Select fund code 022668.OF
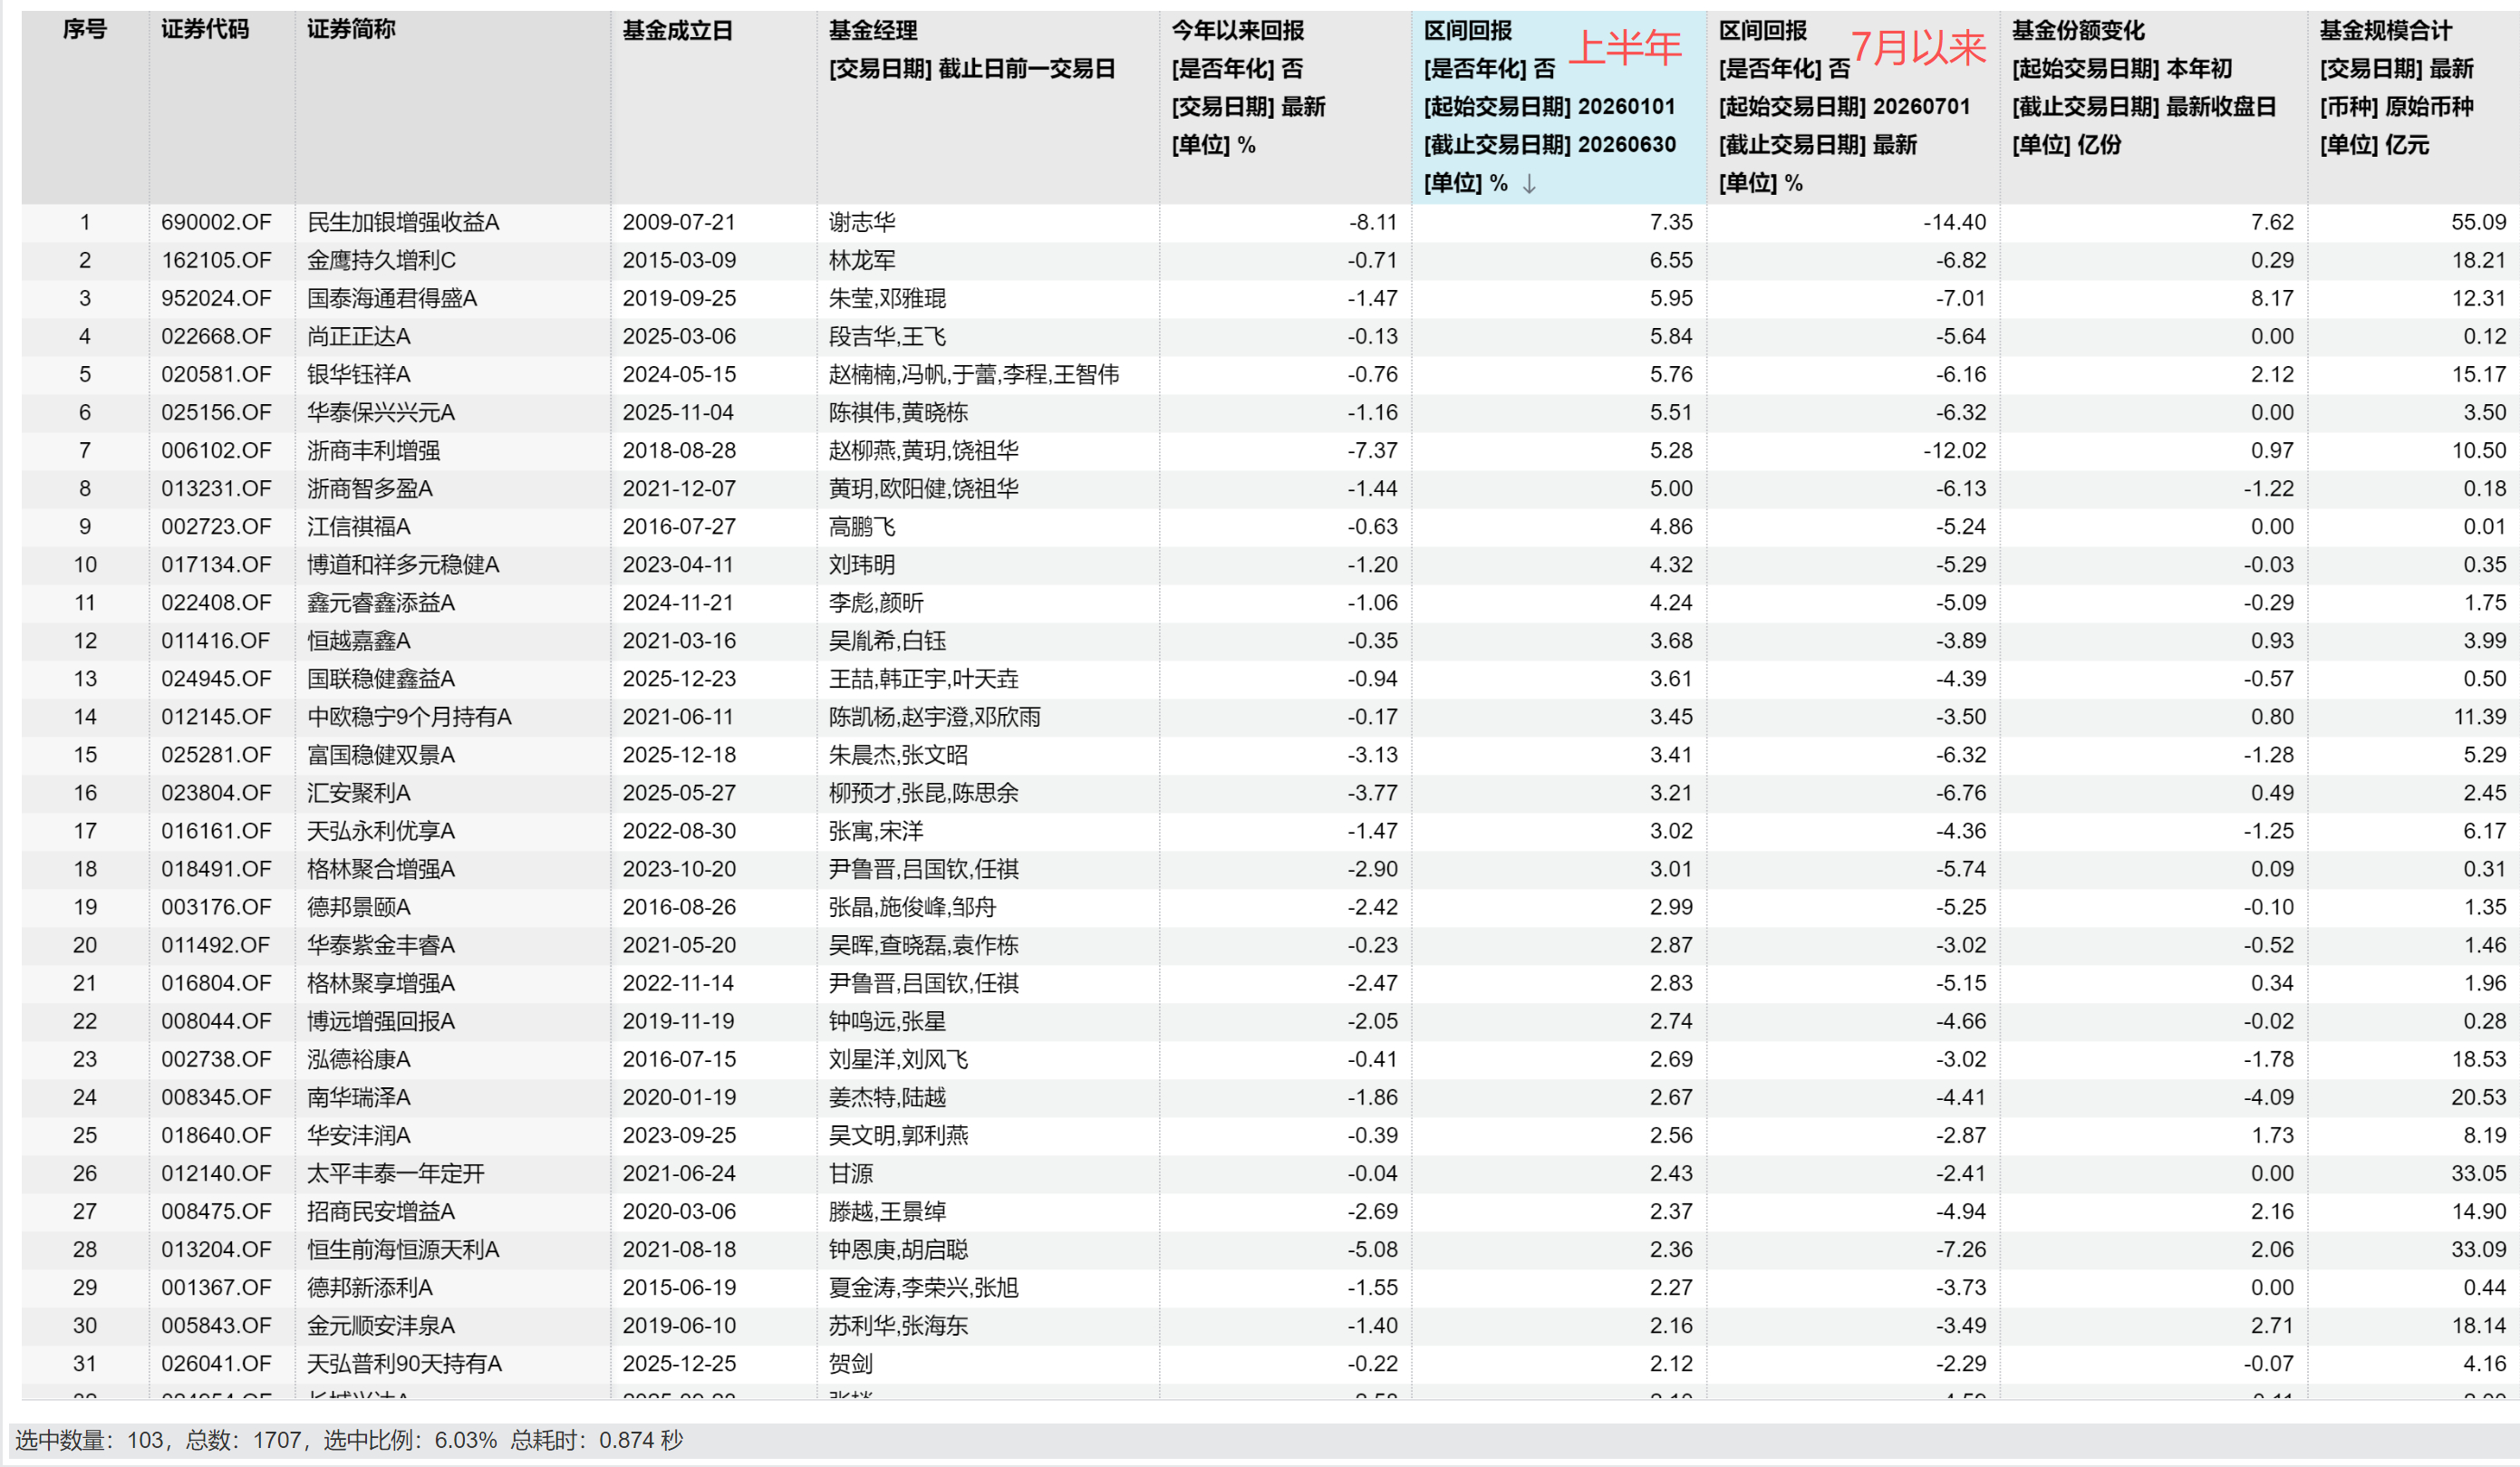 click(216, 336)
